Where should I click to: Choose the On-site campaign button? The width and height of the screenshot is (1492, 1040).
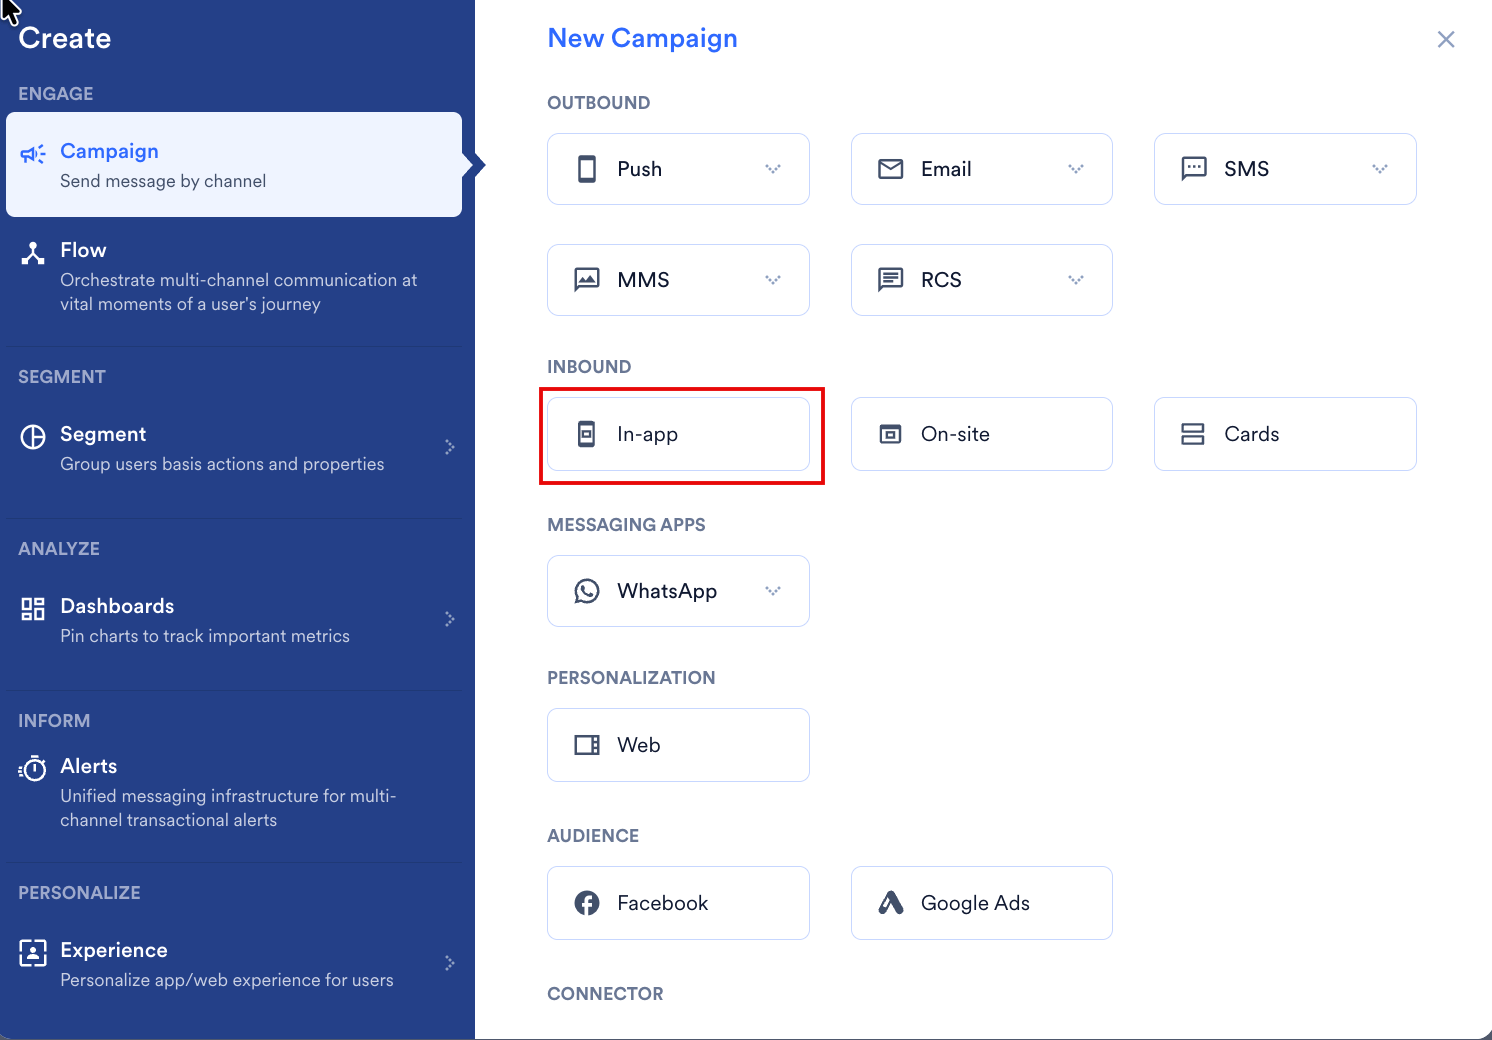[x=982, y=434]
